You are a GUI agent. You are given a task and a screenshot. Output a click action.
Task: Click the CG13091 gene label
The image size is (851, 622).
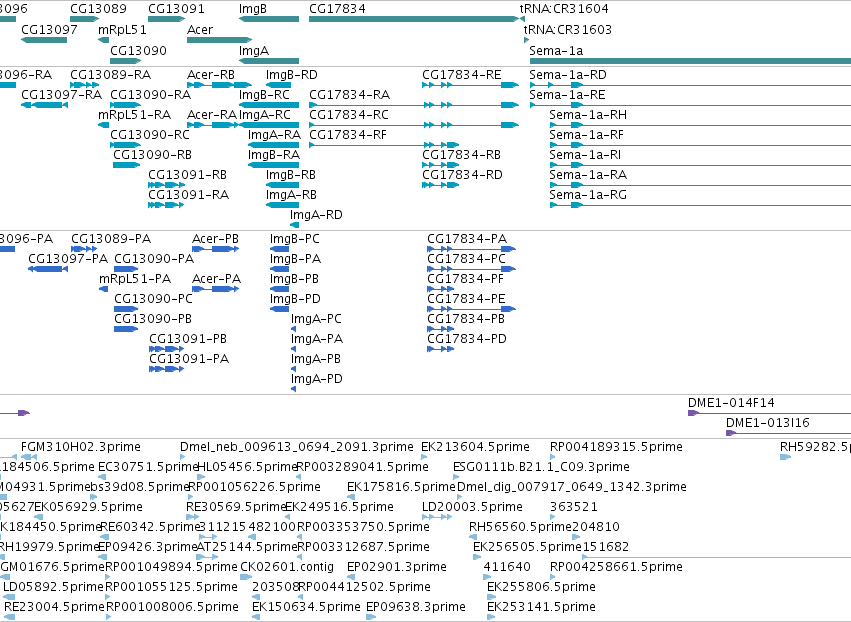(176, 9)
